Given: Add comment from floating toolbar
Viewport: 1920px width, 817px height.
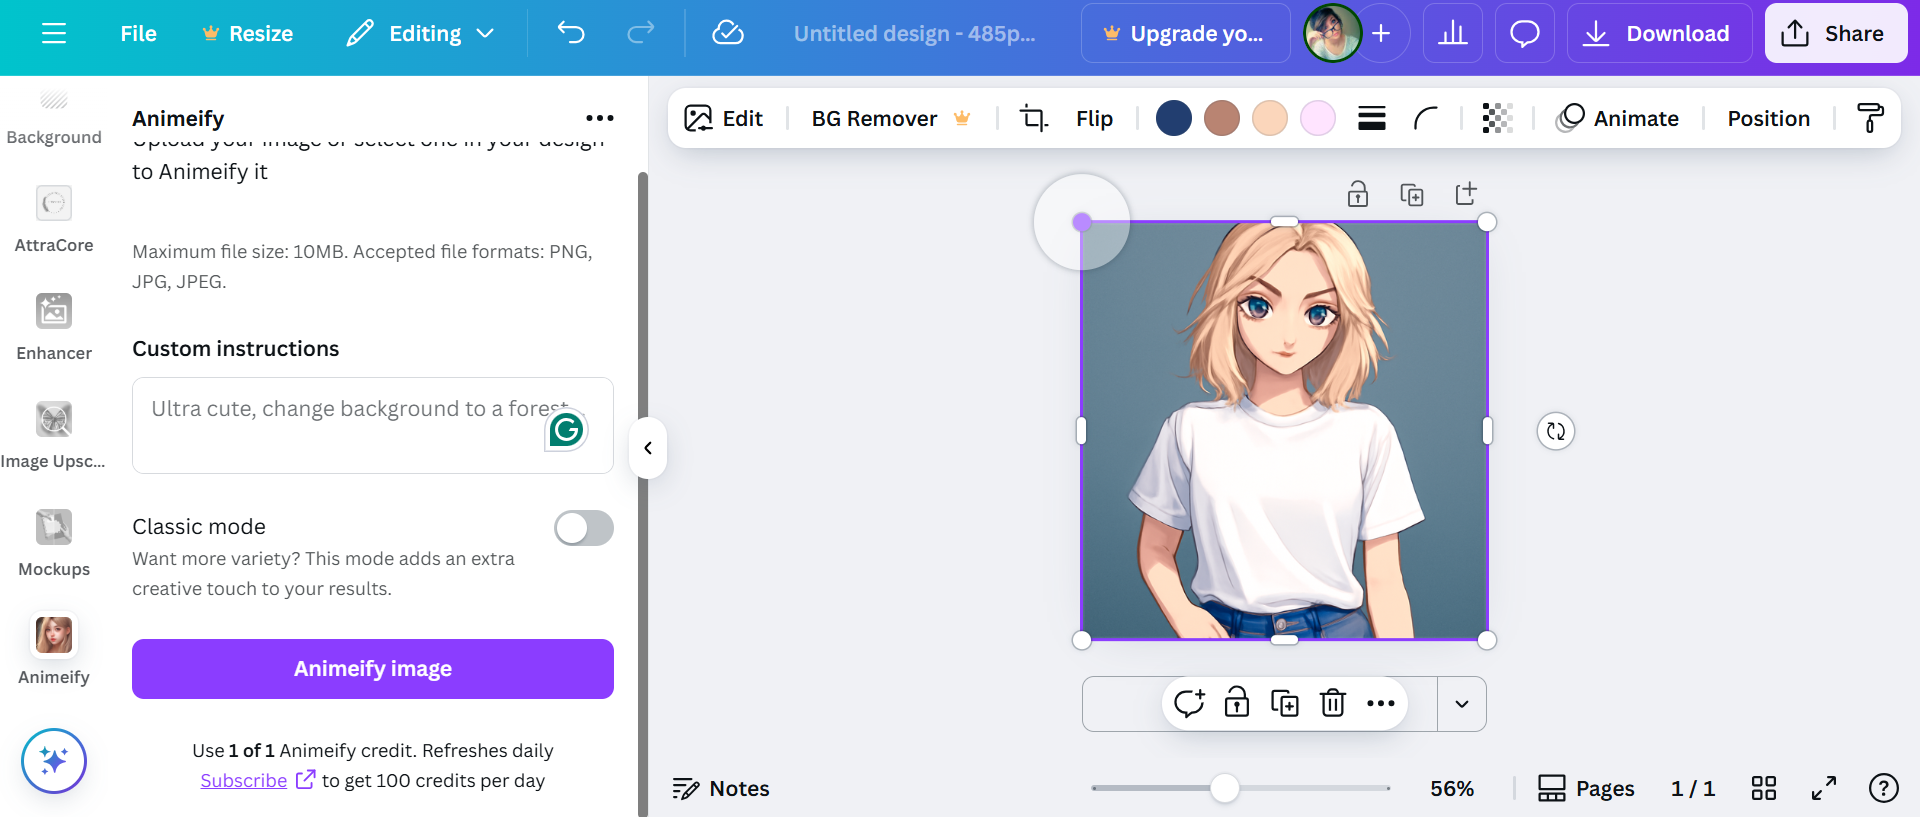Looking at the screenshot, I should [1189, 703].
